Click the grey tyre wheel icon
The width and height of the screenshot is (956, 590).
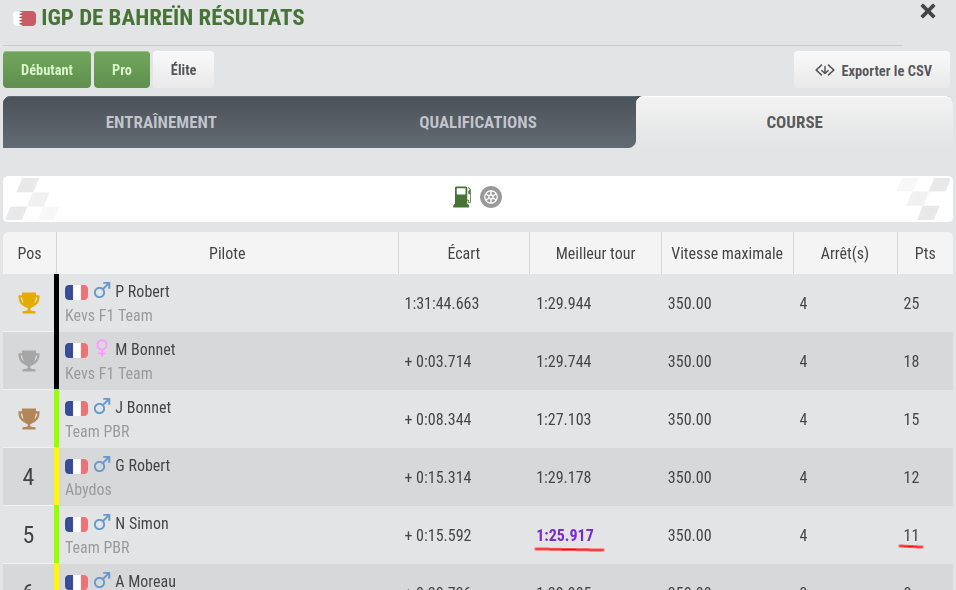pyautogui.click(x=491, y=197)
